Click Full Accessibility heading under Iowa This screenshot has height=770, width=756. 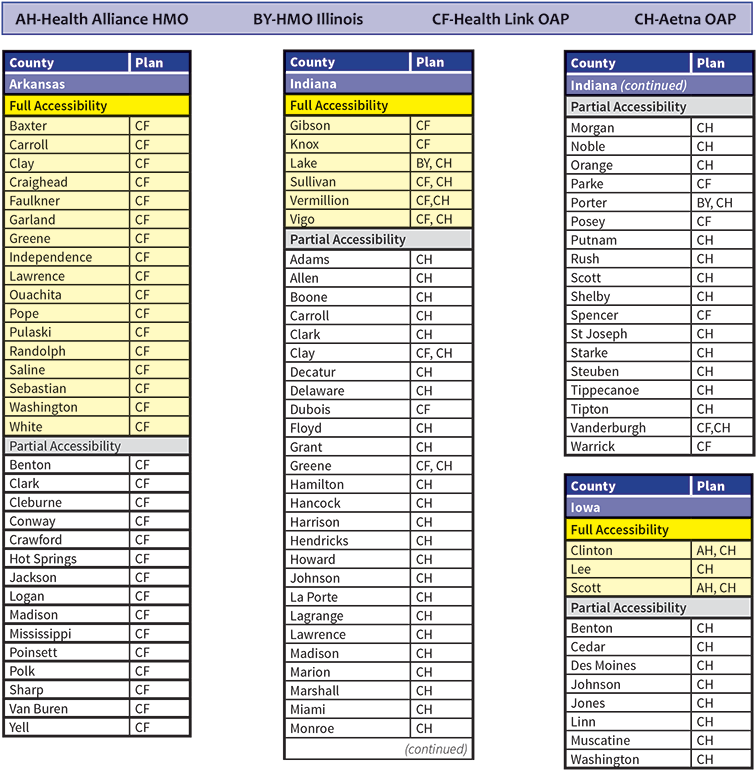(659, 529)
